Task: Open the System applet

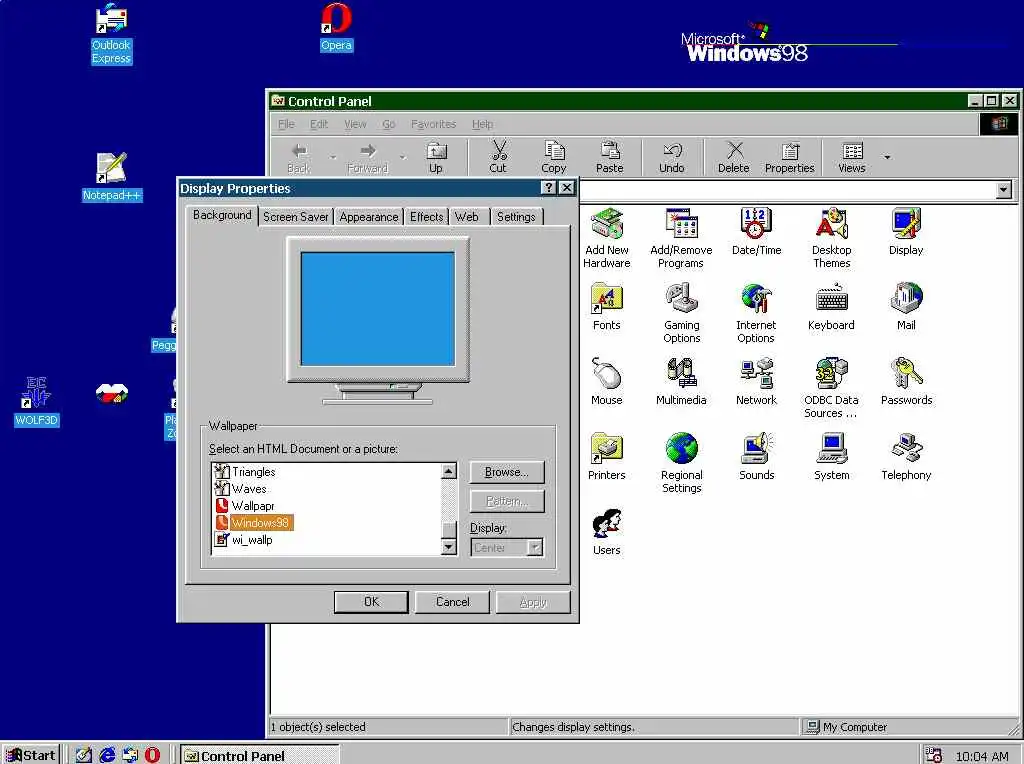Action: pos(831,457)
